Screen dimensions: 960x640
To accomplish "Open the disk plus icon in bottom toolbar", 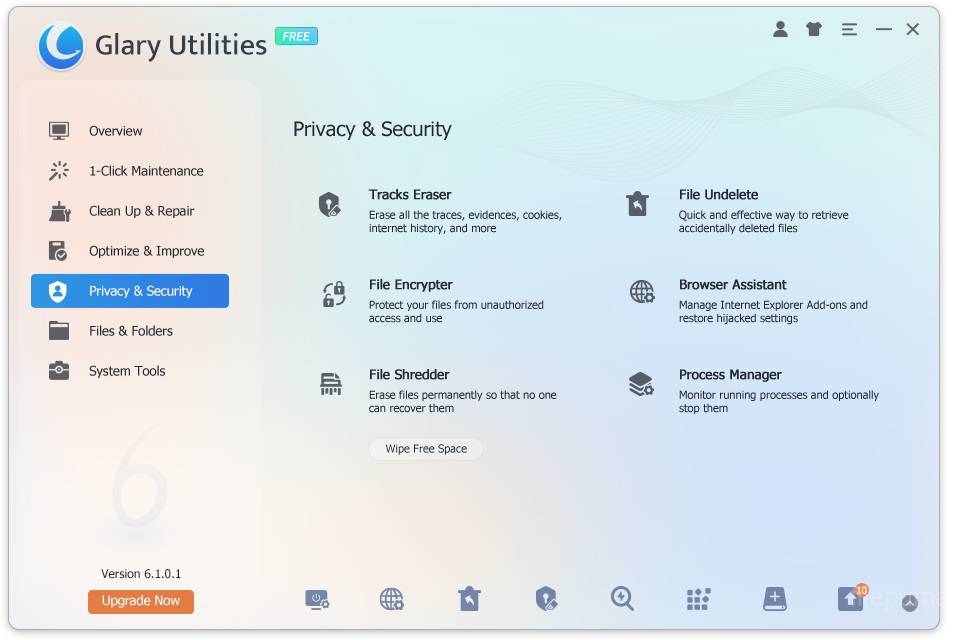I will coord(774,599).
